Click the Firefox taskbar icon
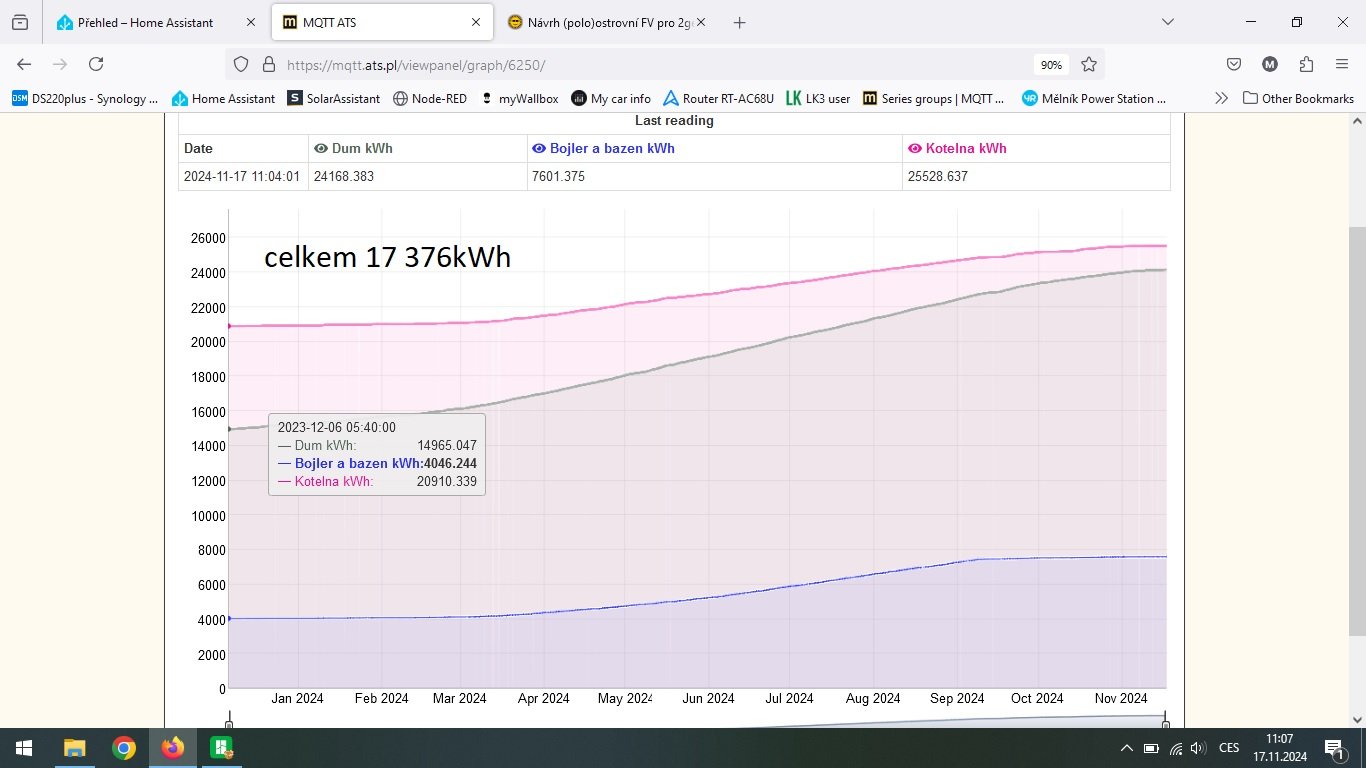 (173, 747)
